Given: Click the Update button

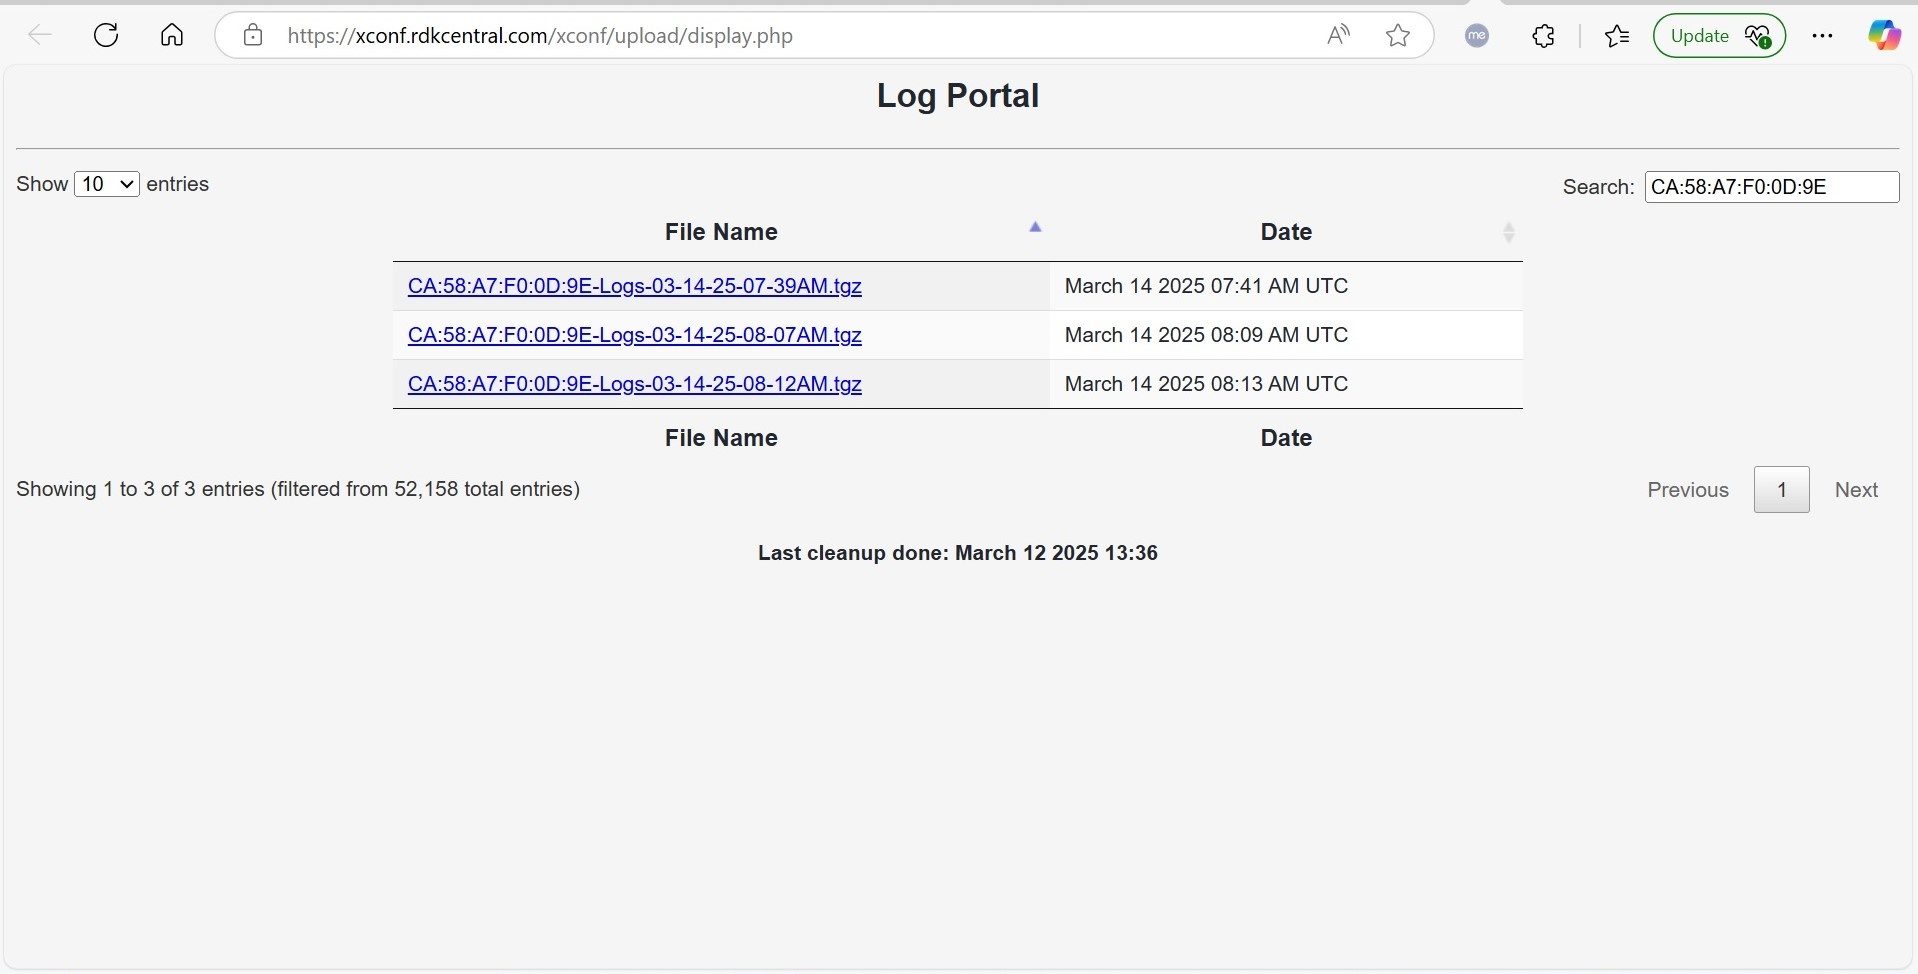Looking at the screenshot, I should (x=1718, y=36).
